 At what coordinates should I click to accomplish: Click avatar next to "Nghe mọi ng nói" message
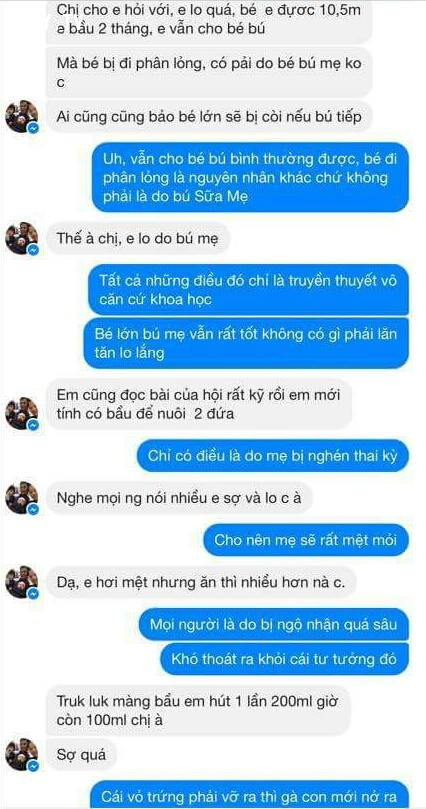22,497
